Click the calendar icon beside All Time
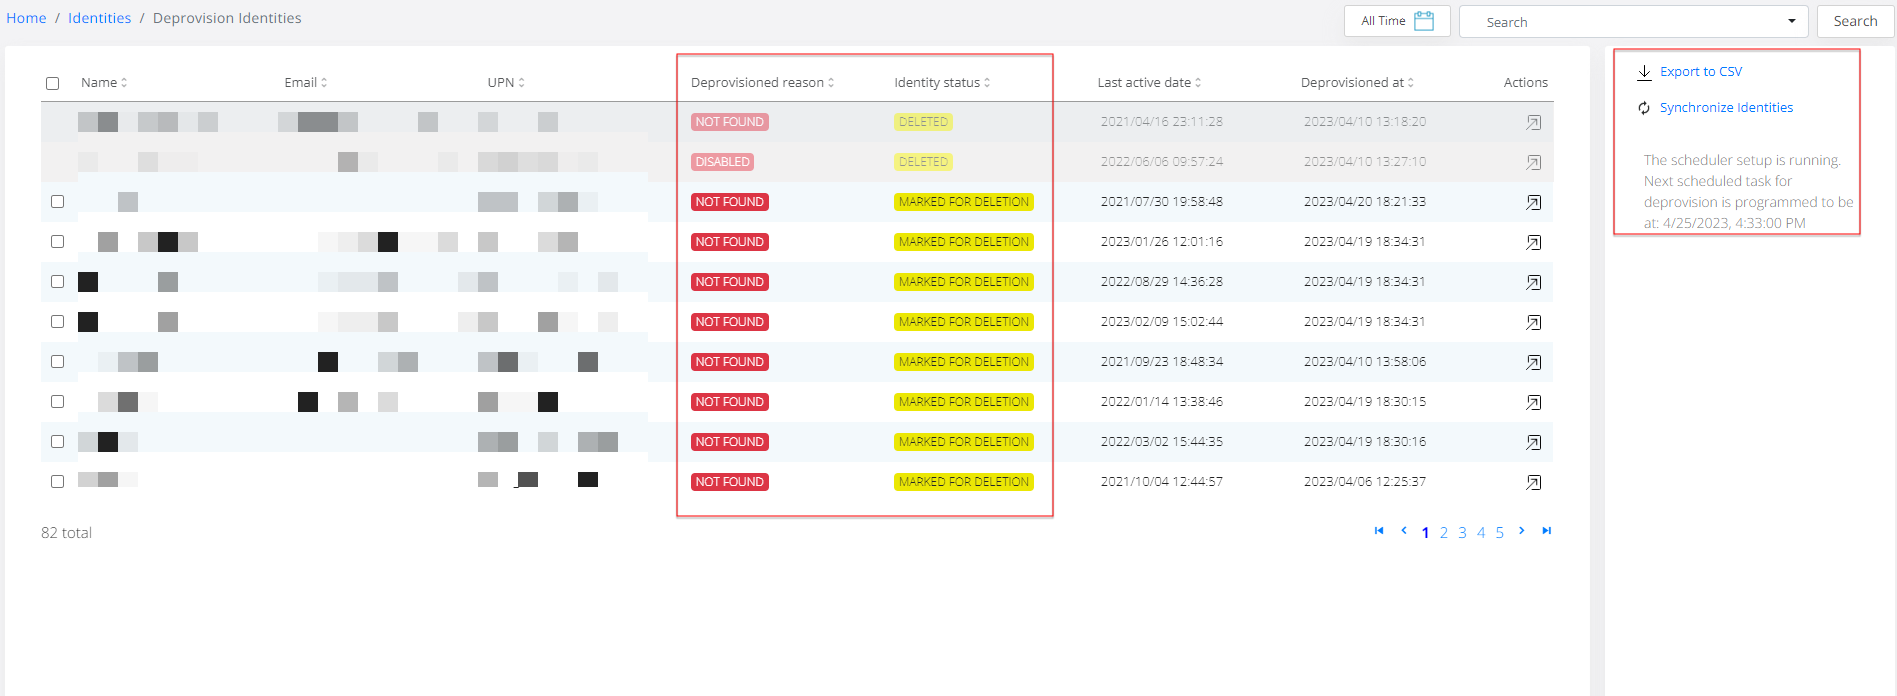 [x=1423, y=21]
